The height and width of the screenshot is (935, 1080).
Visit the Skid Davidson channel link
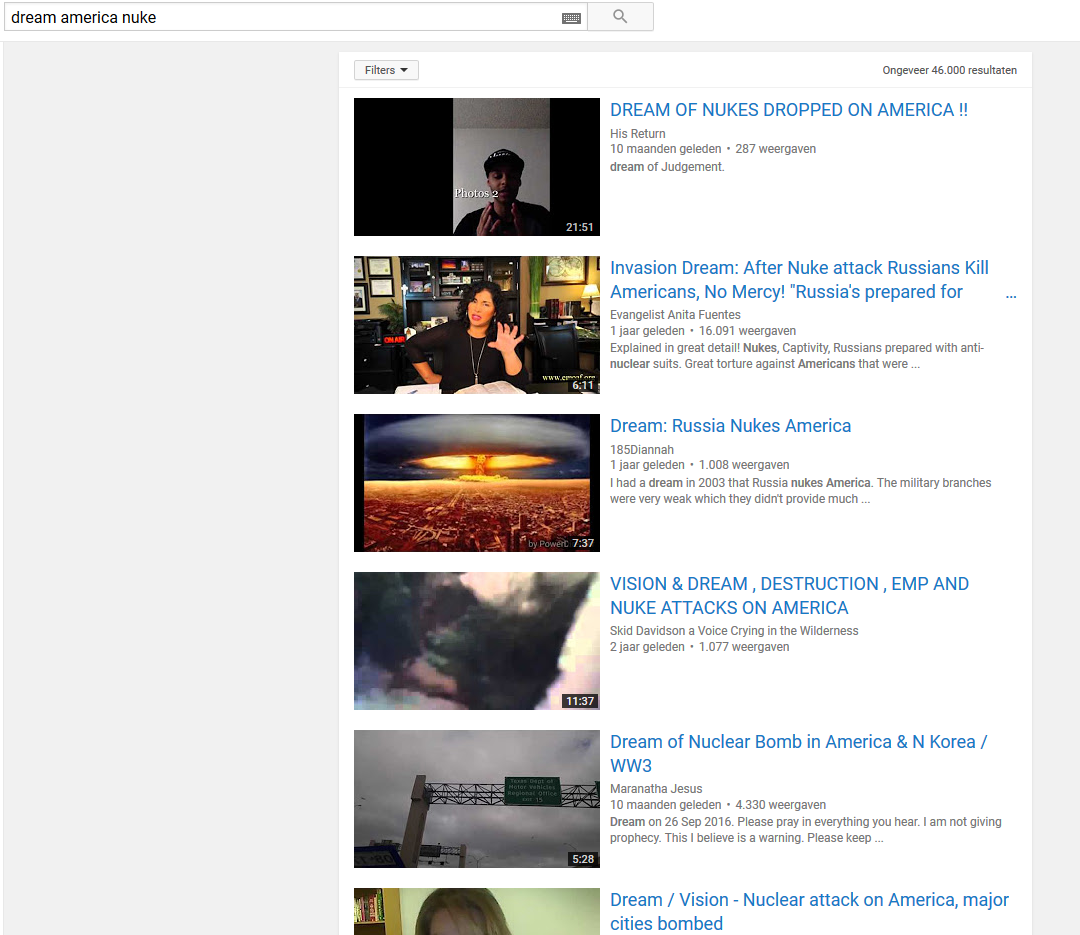click(734, 631)
